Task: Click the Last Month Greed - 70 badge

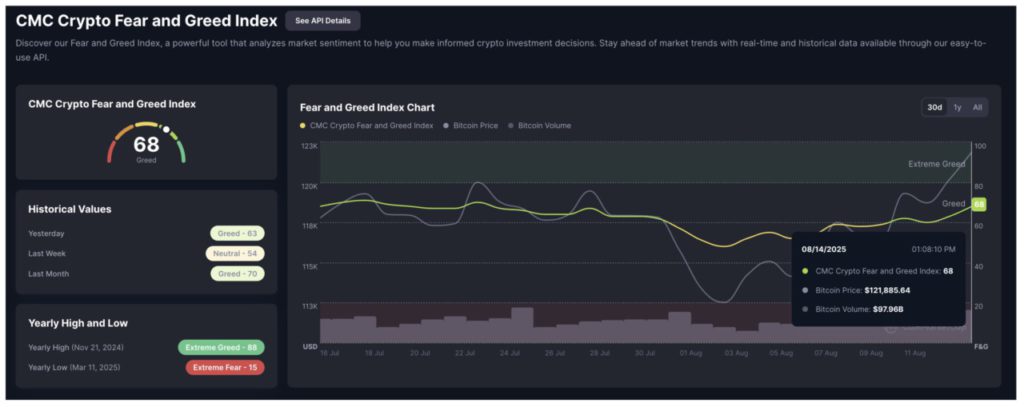Action: (238, 273)
